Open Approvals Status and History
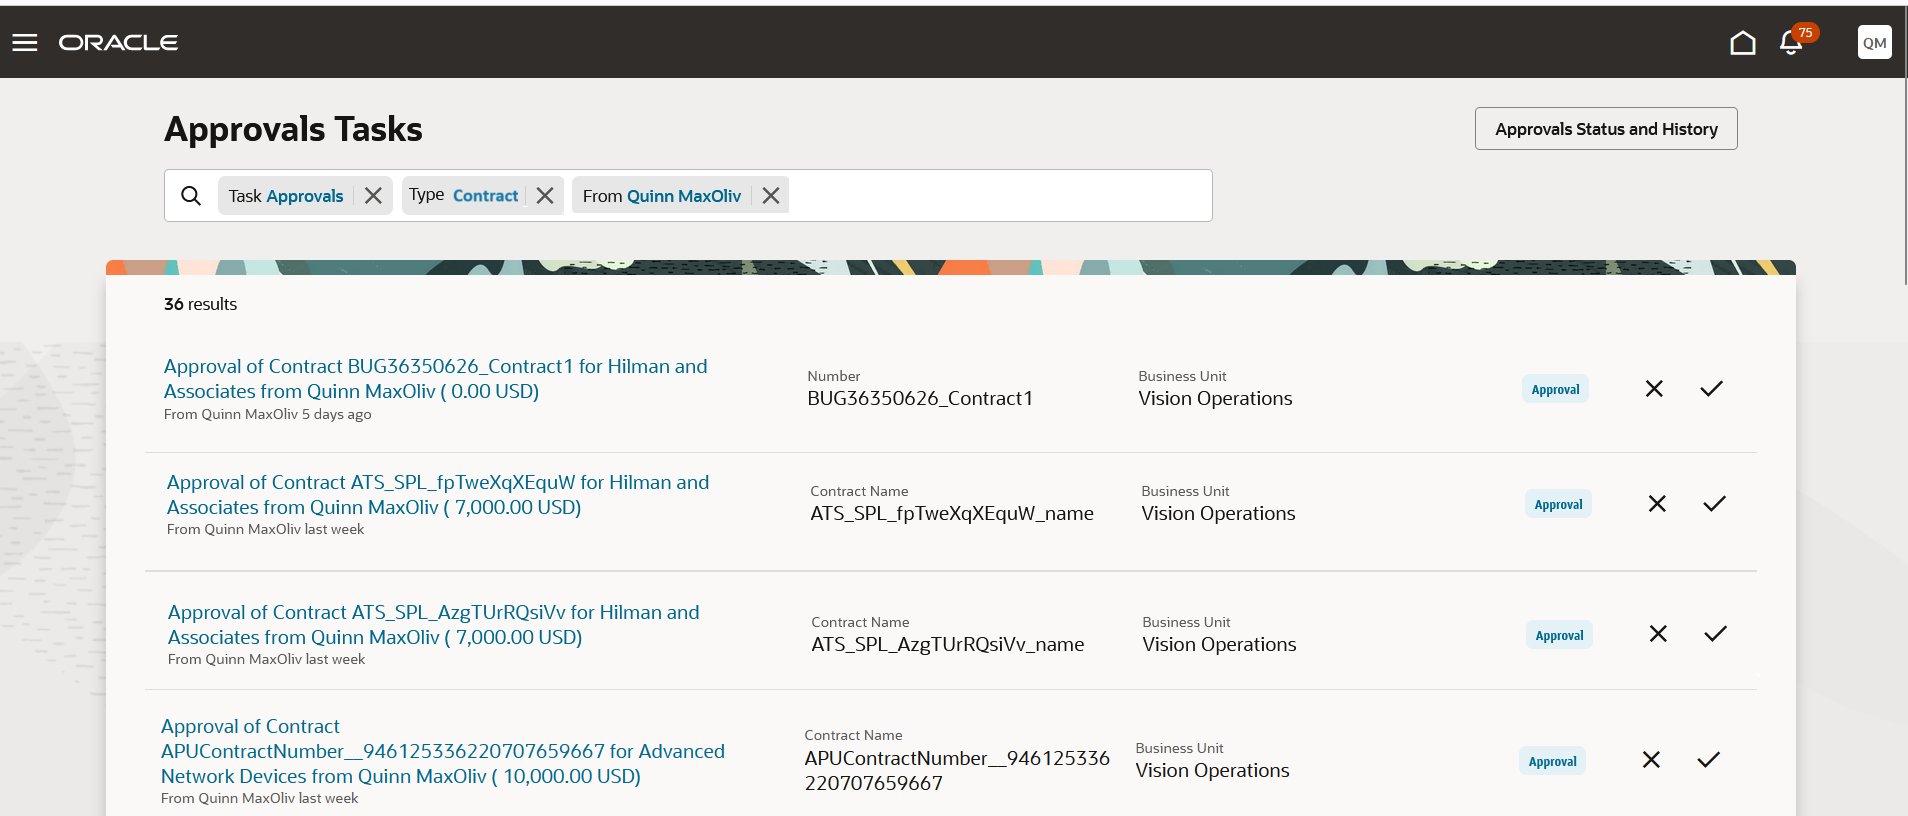Screen dimensions: 1908x816 [1606, 129]
